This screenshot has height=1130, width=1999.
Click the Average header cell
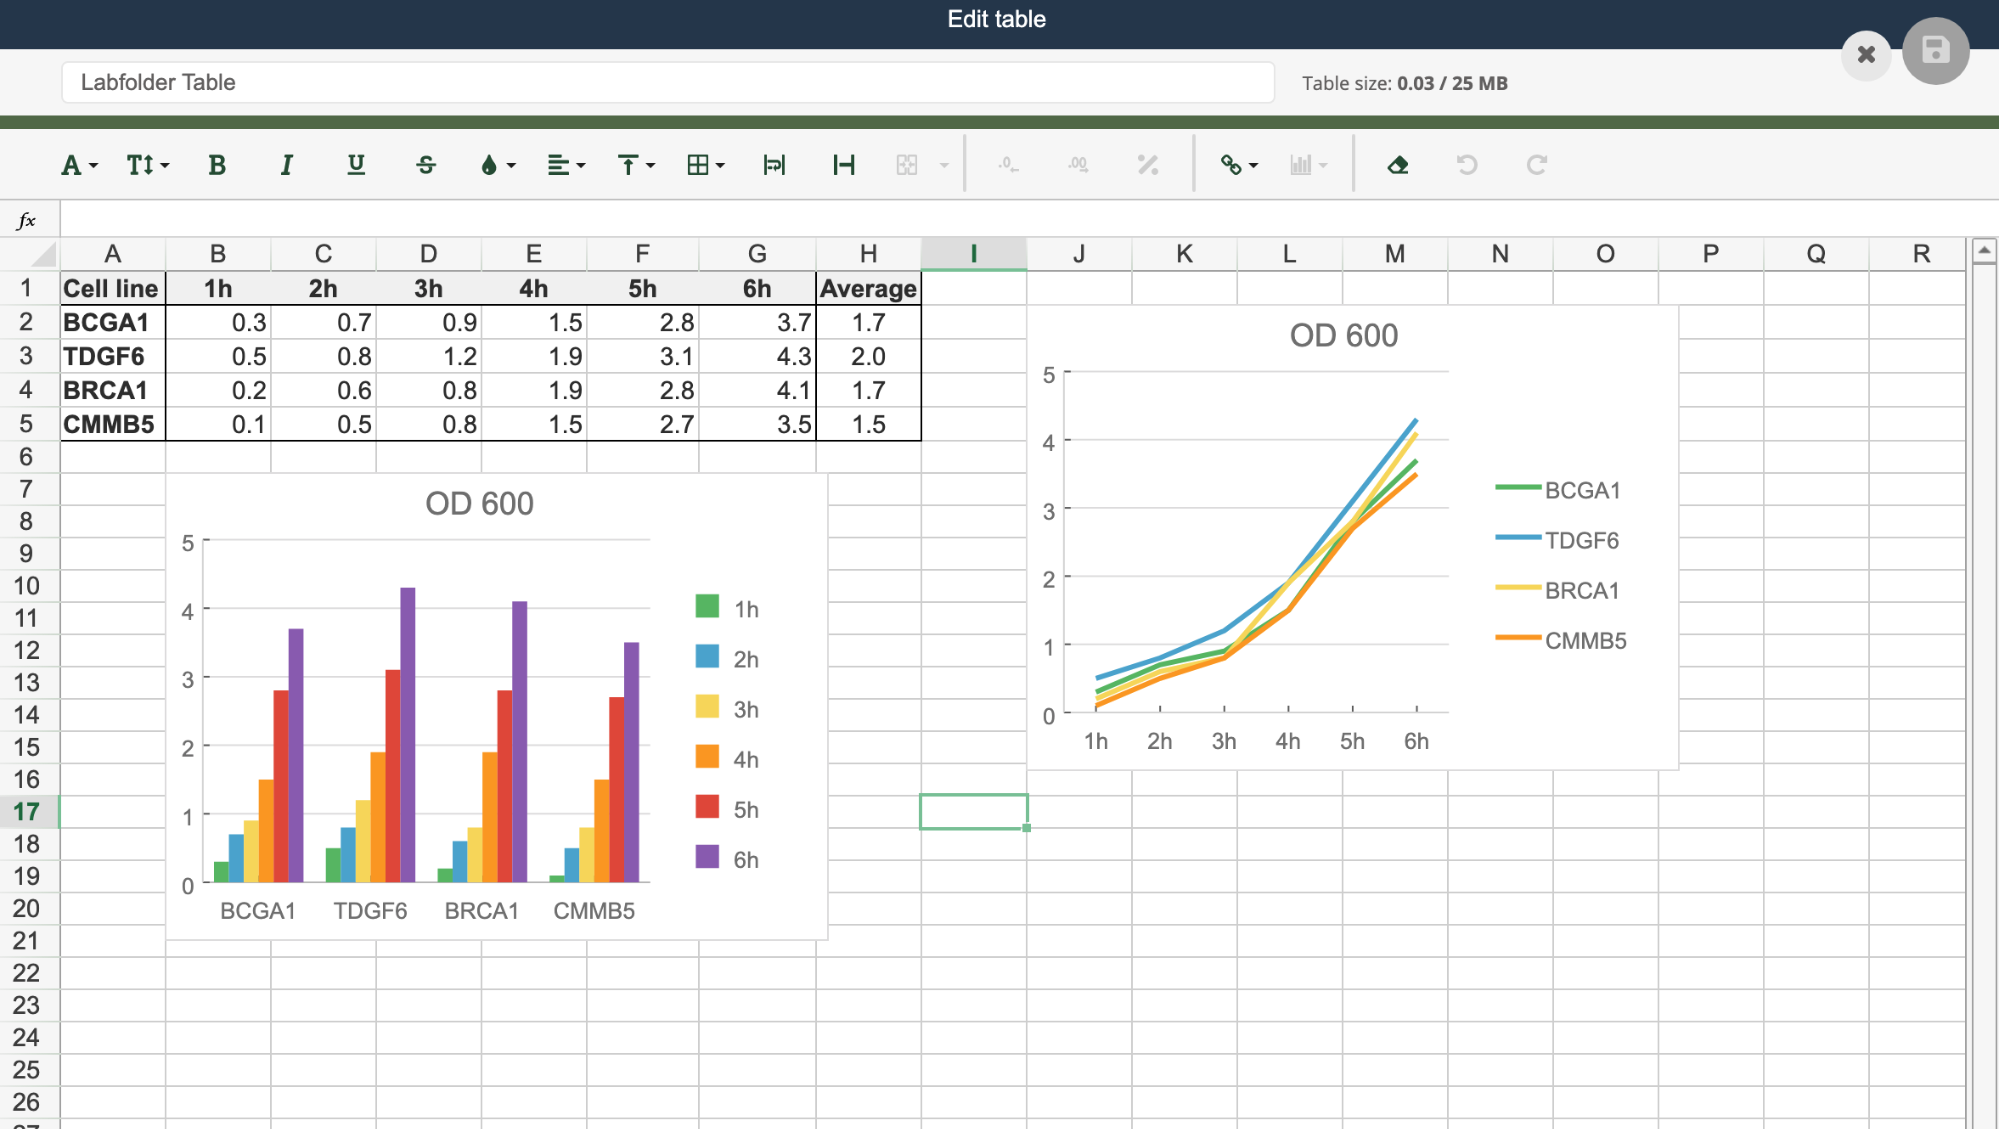tap(868, 289)
